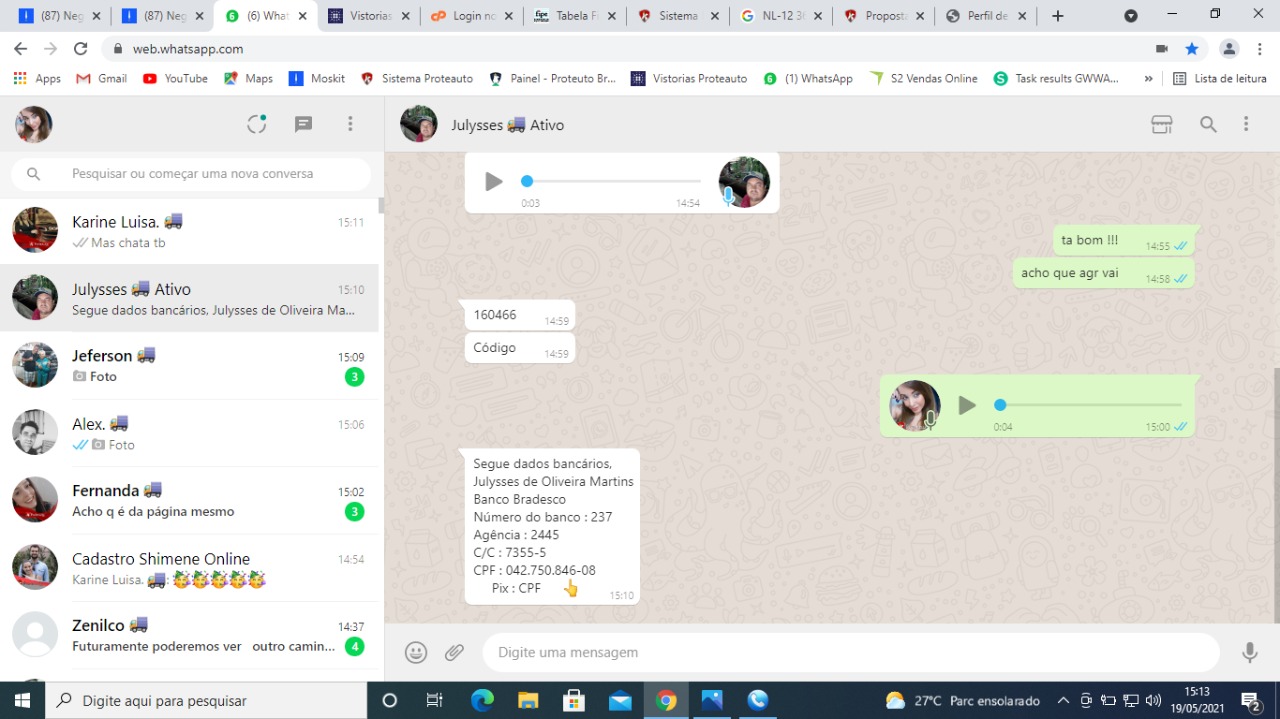The height and width of the screenshot is (719, 1280).
Task: Open Jeferson chat with 3 unread messages
Action: (190, 365)
